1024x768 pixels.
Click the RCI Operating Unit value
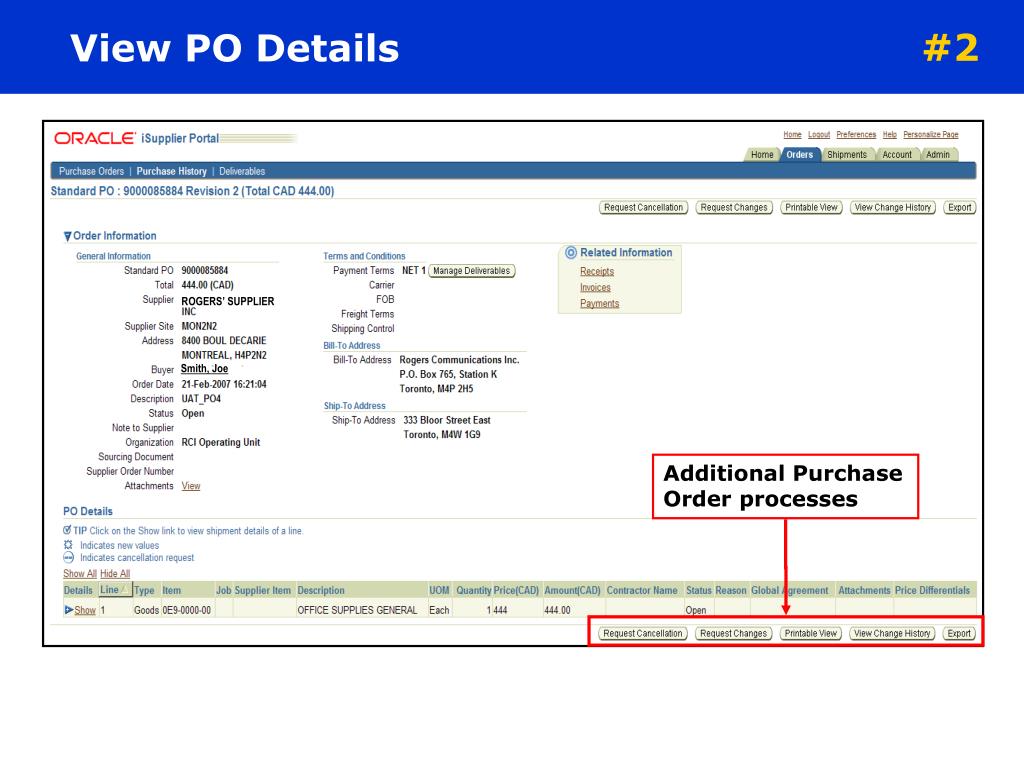coord(221,443)
